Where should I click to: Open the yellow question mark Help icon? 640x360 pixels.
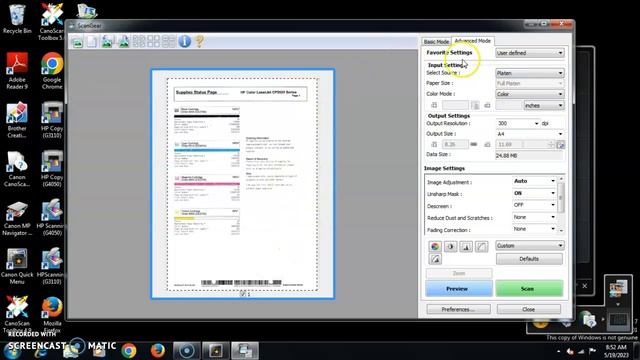pyautogui.click(x=200, y=41)
